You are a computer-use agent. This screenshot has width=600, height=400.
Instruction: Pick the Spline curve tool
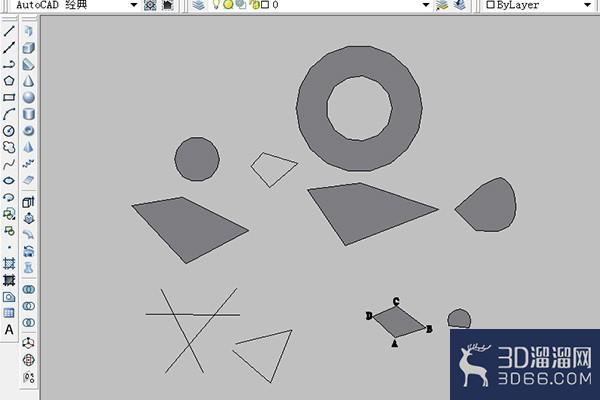[9, 165]
